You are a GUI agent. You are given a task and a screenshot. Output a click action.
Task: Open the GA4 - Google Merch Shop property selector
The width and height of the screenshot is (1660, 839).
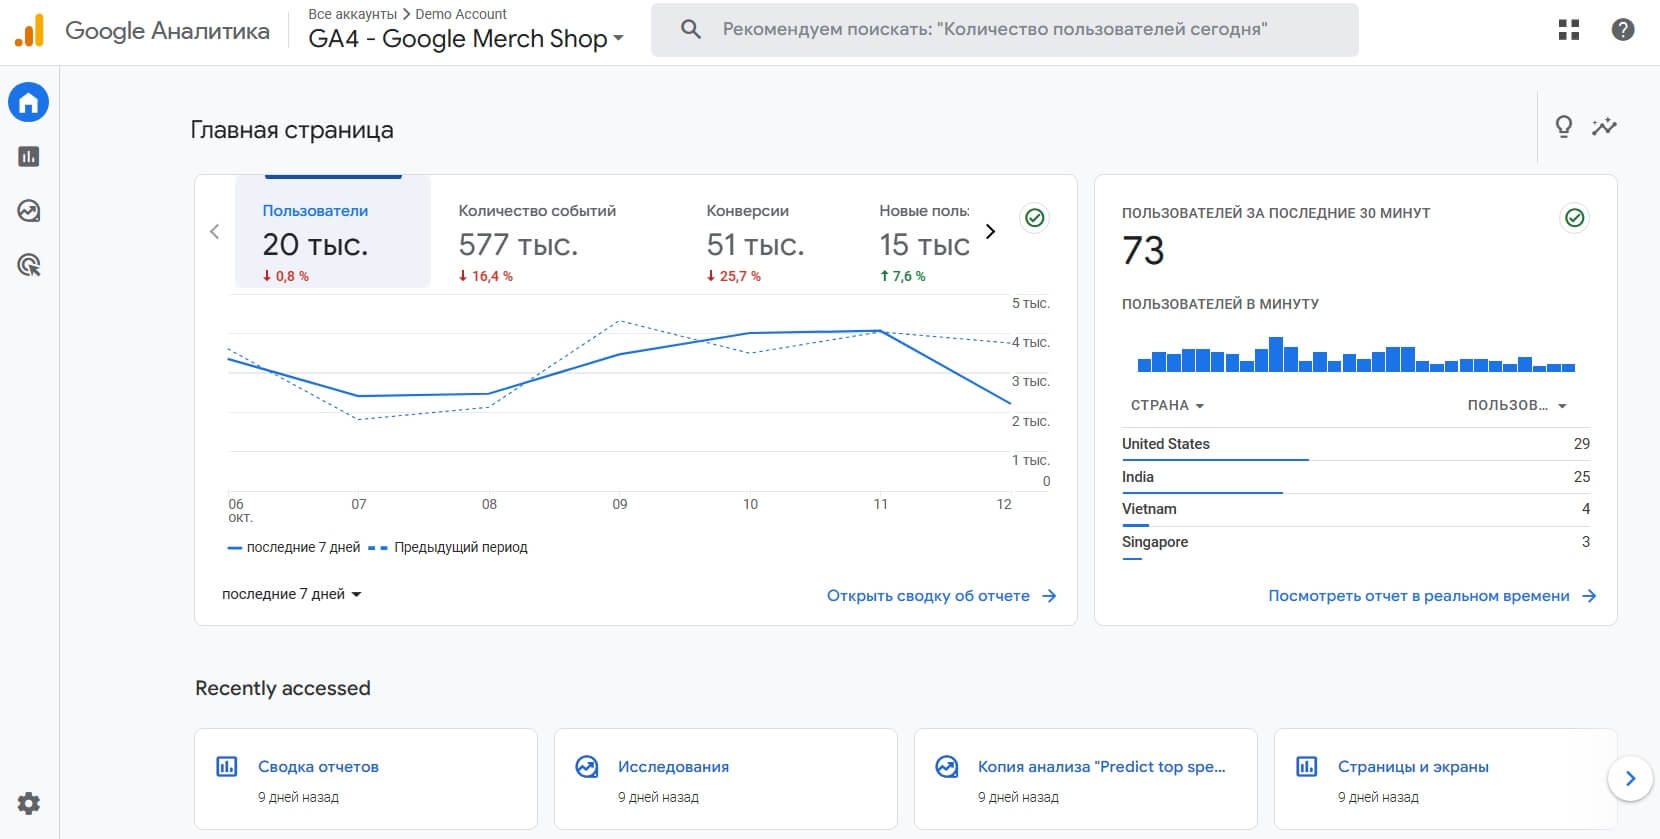[x=466, y=39]
